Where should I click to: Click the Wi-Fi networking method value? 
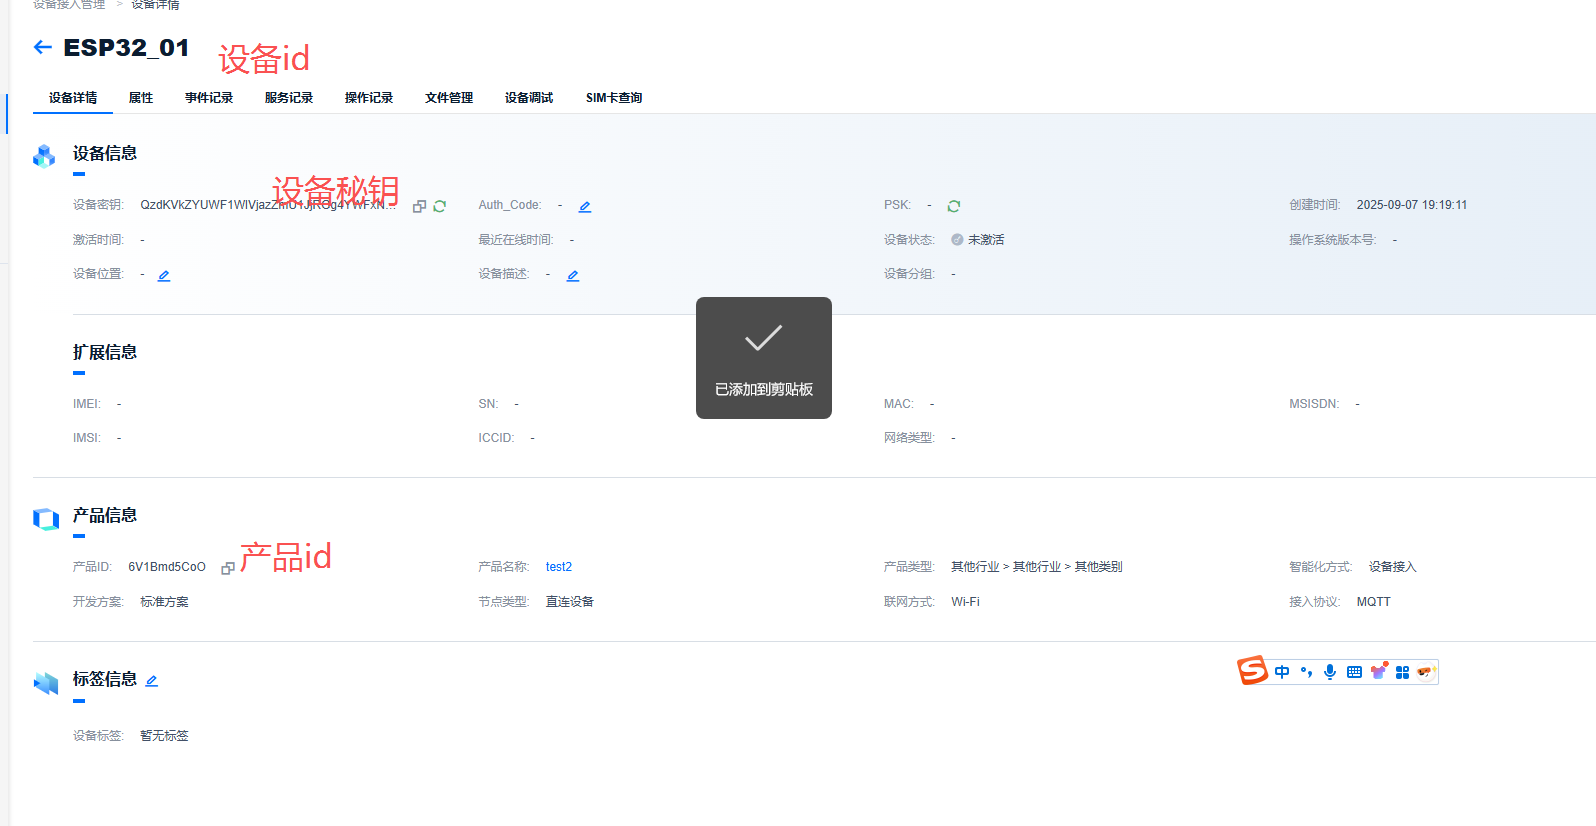point(965,602)
